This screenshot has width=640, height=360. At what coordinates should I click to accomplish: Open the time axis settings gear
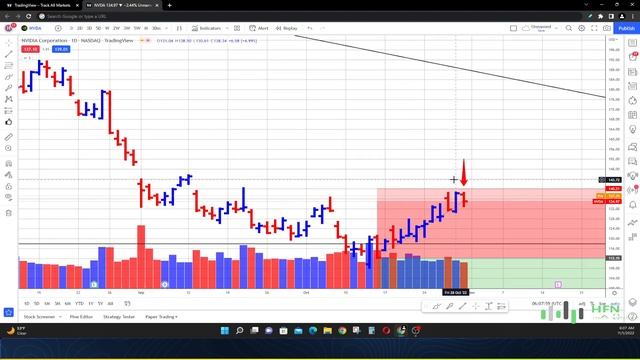click(x=614, y=293)
